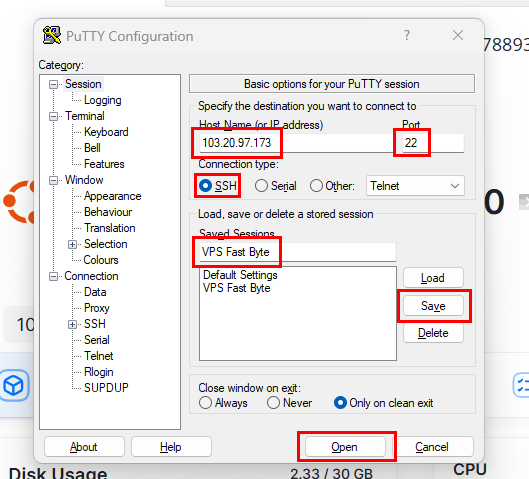Open the Proxy category

pos(96,308)
